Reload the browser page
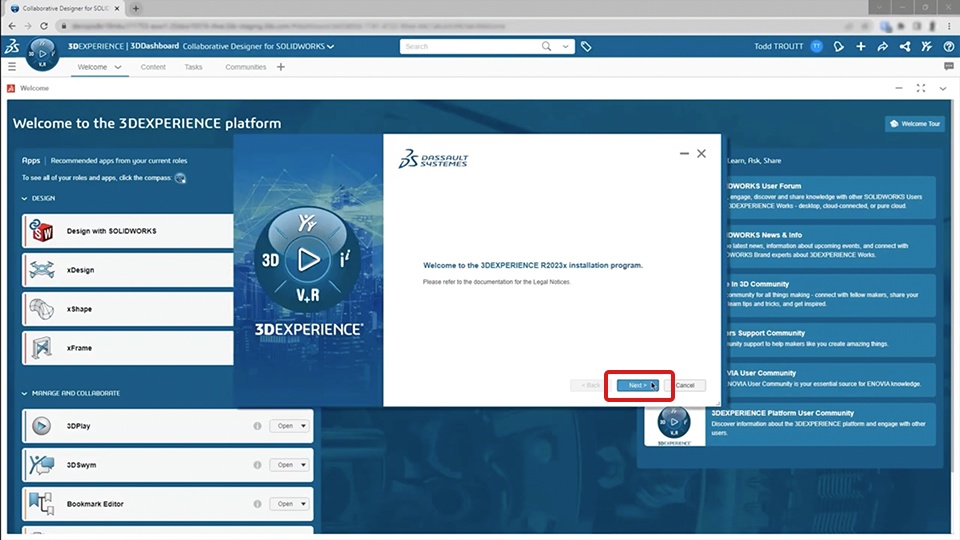Image resolution: width=960 pixels, height=540 pixels. click(44, 26)
